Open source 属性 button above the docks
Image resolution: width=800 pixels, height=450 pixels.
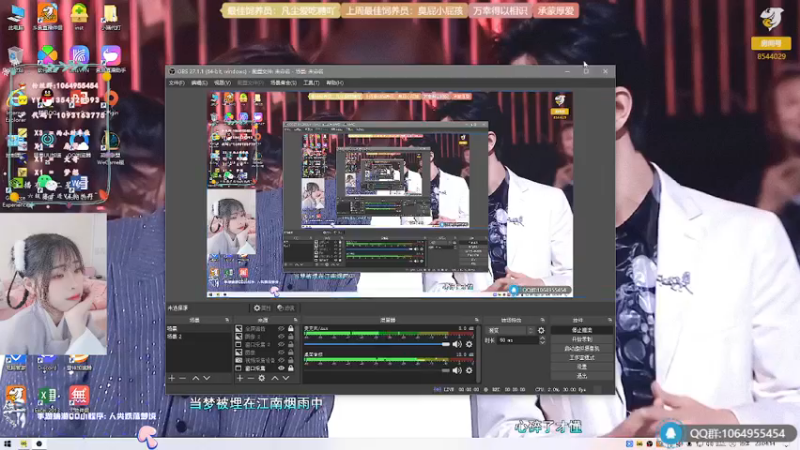click(262, 308)
